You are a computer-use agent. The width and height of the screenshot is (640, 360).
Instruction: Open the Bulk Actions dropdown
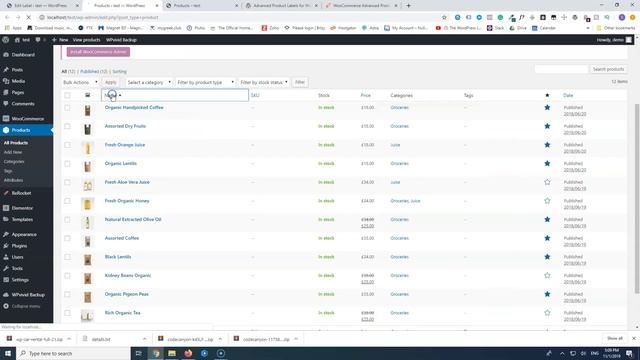[80, 82]
